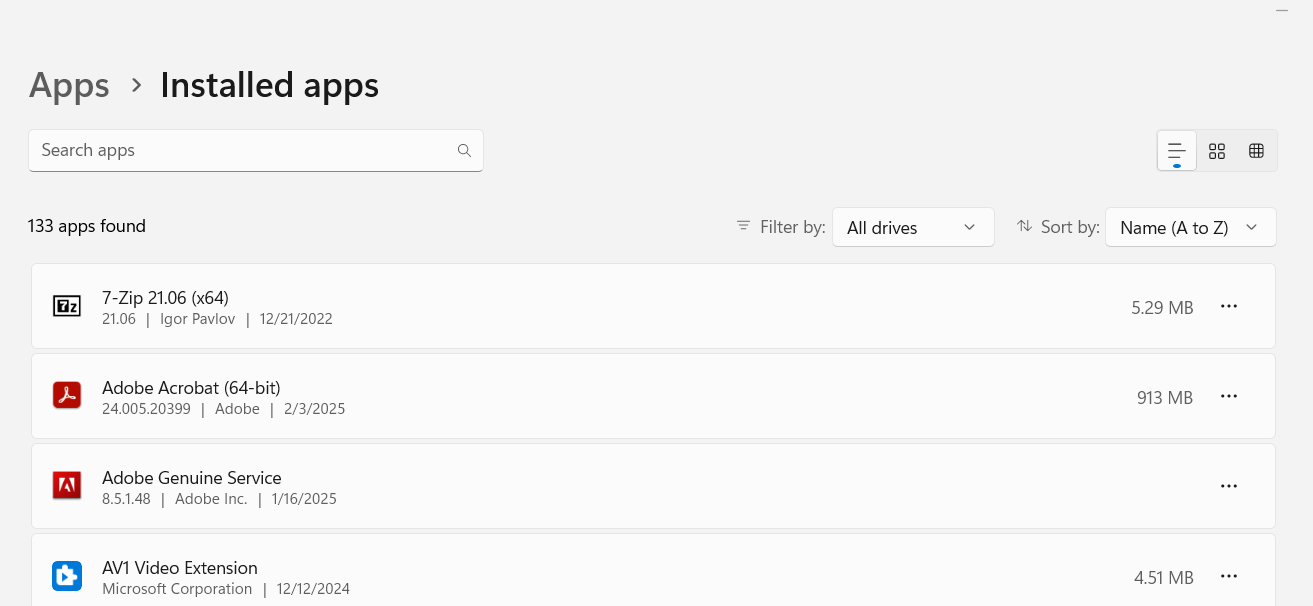
Task: Minimize the Settings window
Action: (1282, 10)
